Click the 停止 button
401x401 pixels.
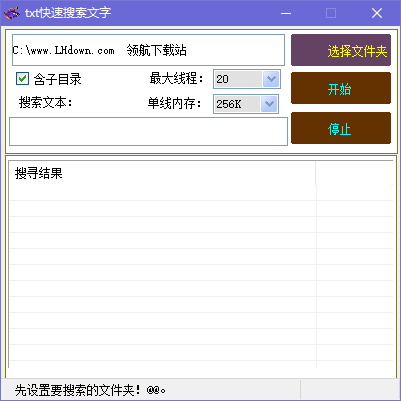pyautogui.click(x=341, y=128)
